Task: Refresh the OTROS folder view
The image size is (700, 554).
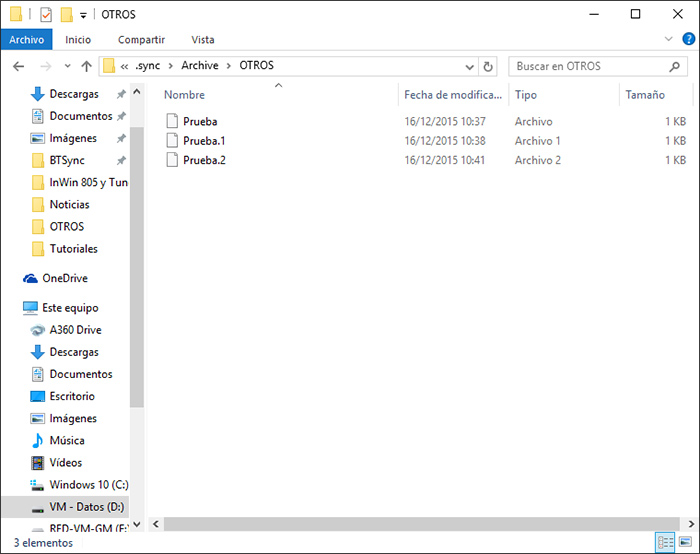Action: tap(488, 66)
